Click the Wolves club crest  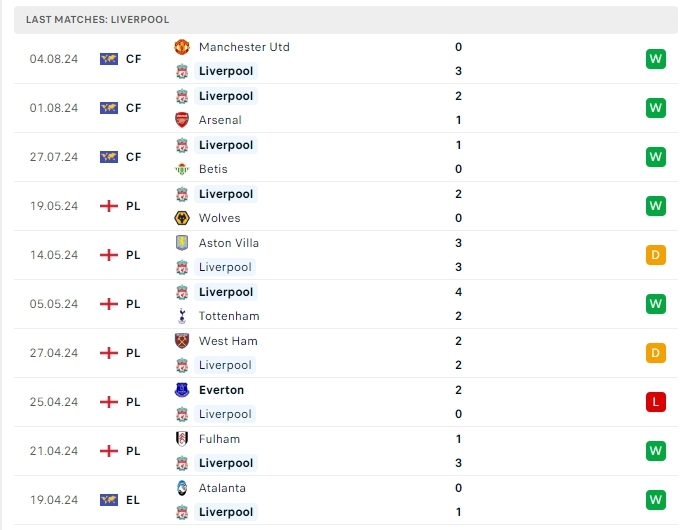pyautogui.click(x=182, y=218)
